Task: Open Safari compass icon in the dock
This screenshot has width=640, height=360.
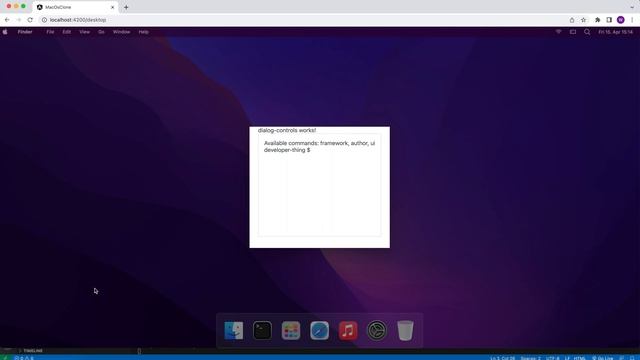Action: (319, 330)
